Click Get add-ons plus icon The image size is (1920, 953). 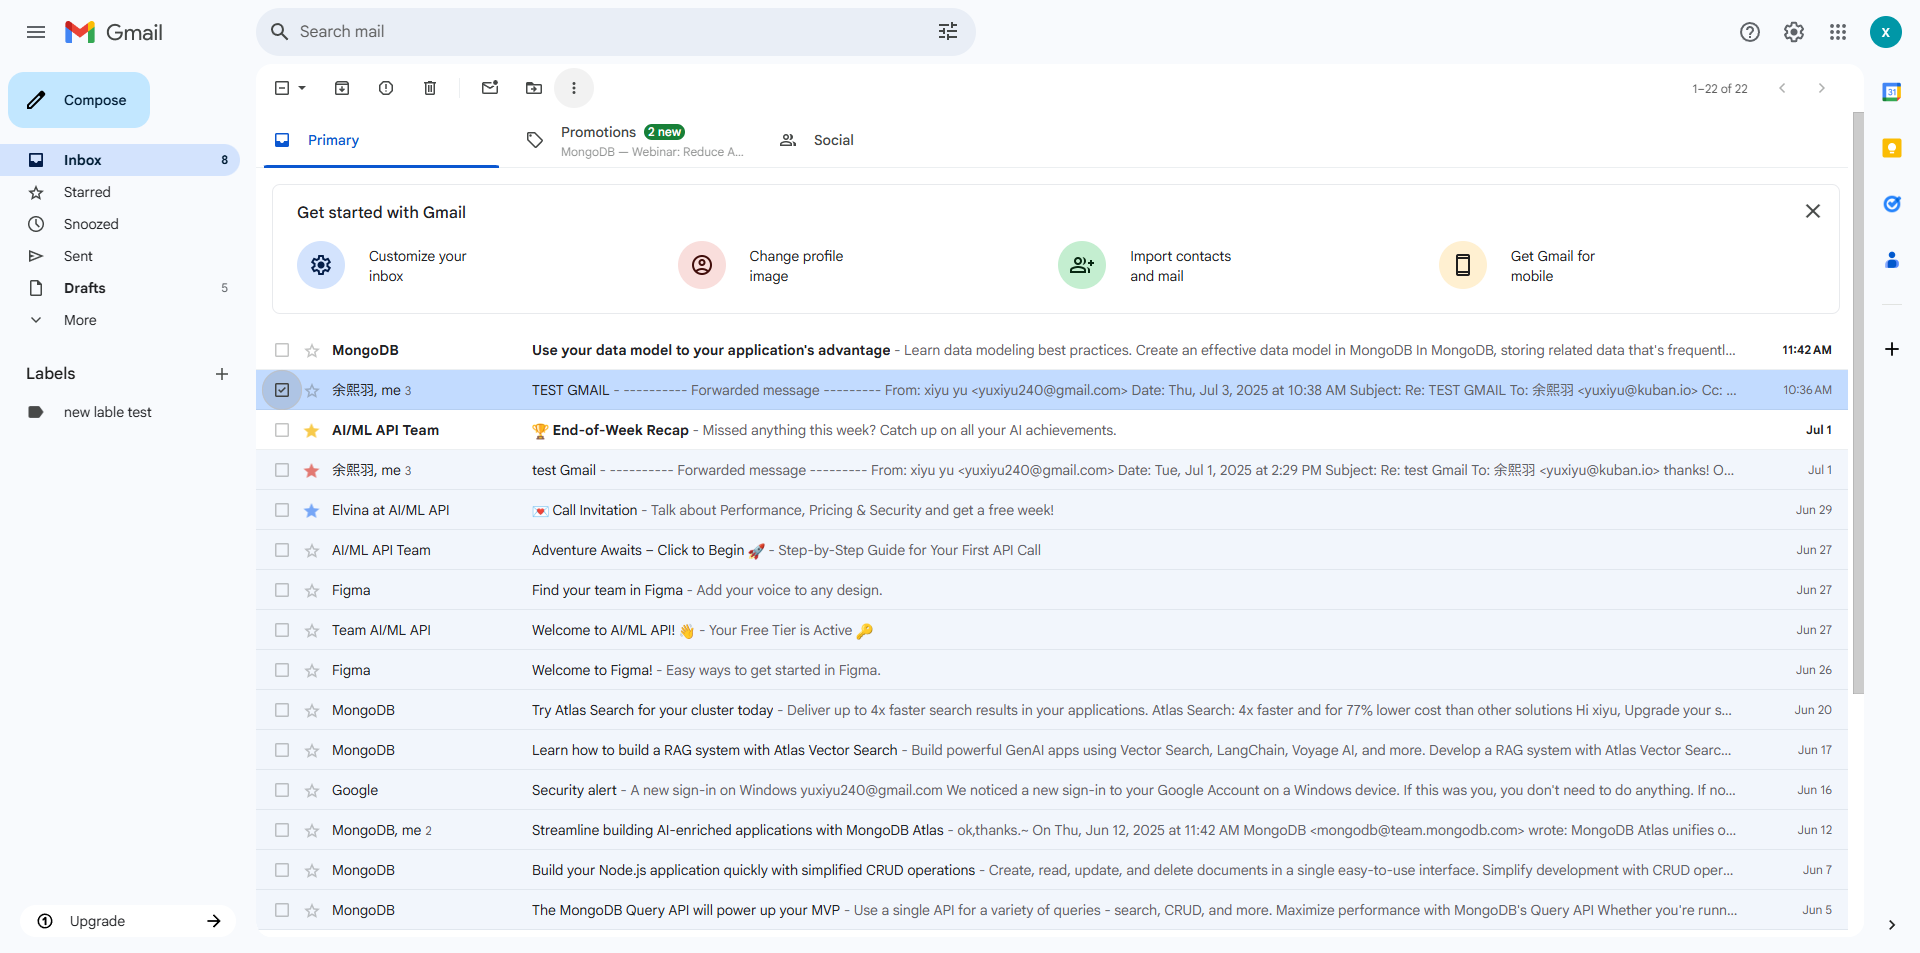pyautogui.click(x=1892, y=349)
